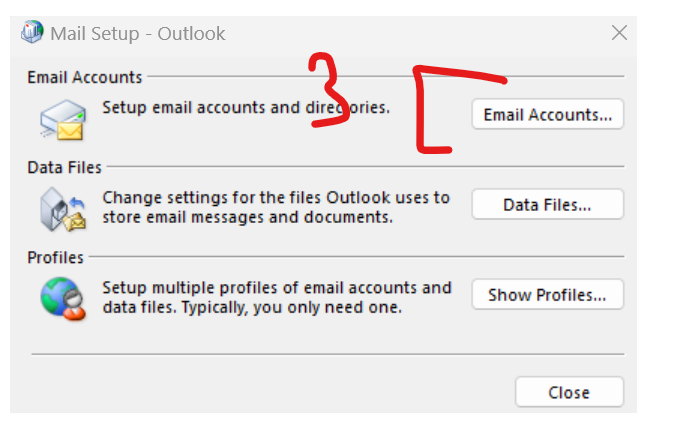Click the Profiles section heading
This screenshot has width=679, height=429.
pos(55,257)
